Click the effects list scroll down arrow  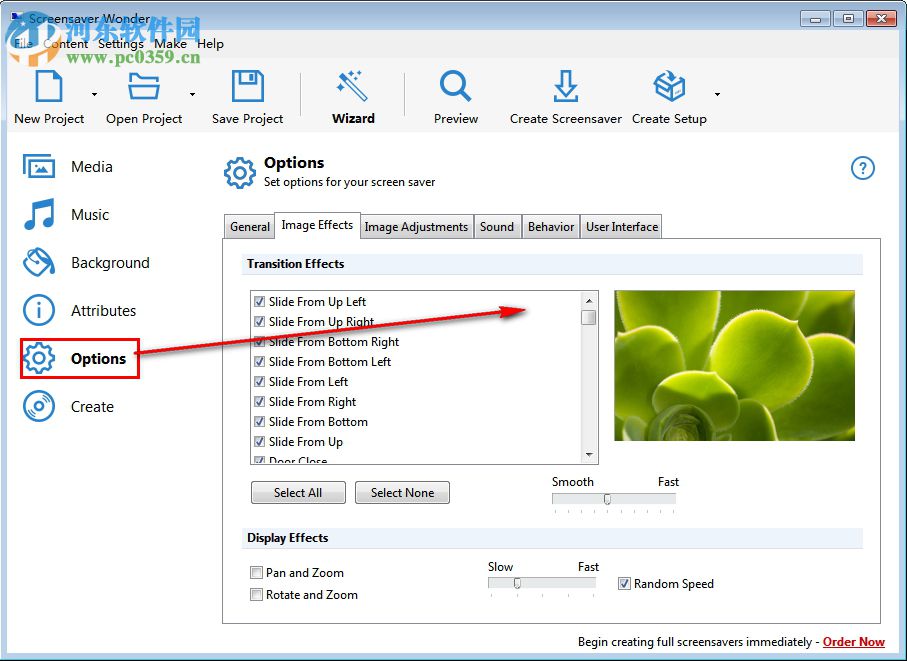pos(589,455)
